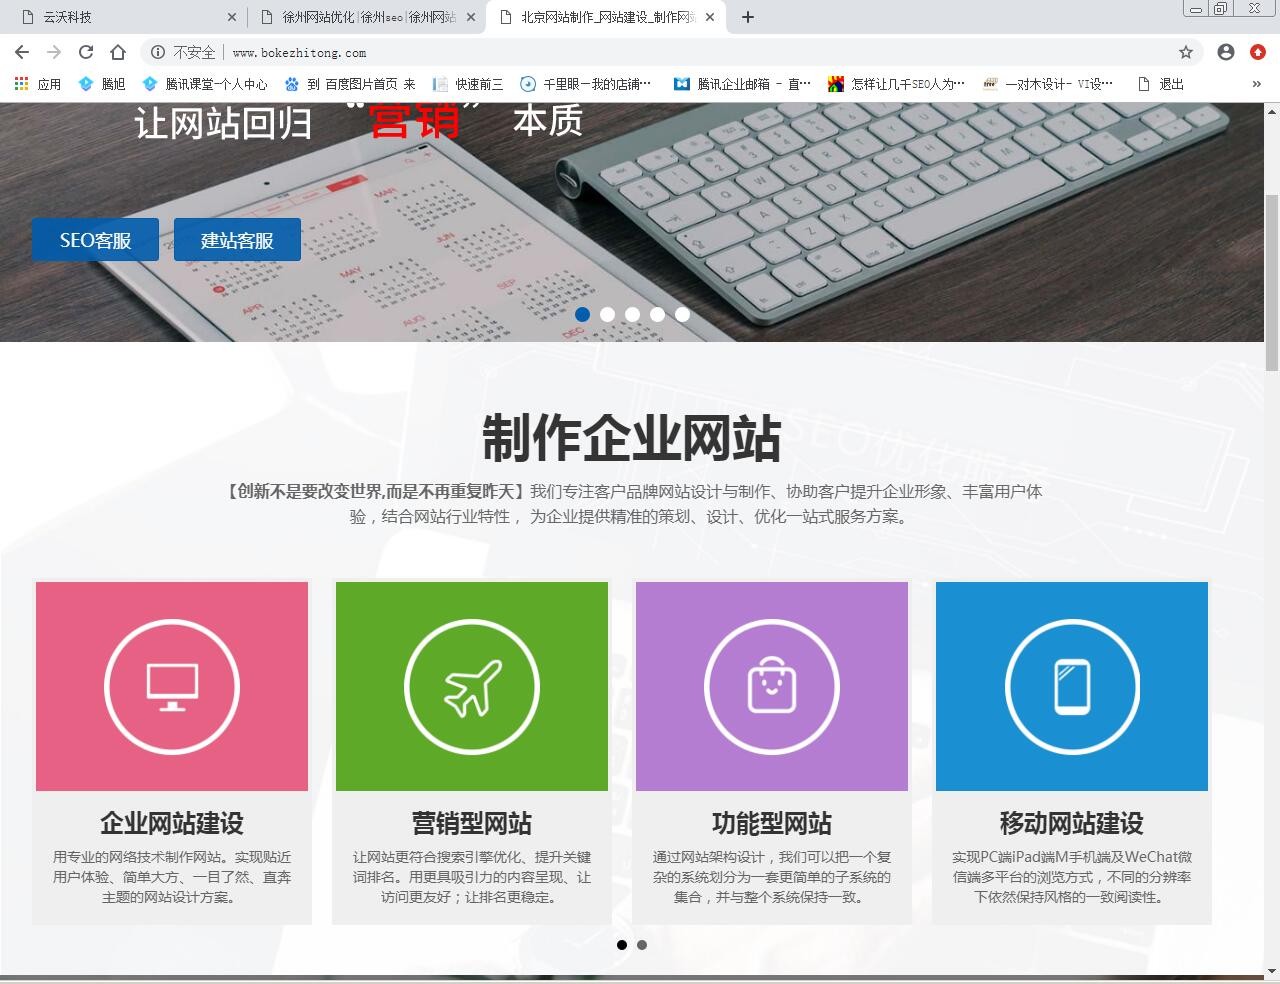Bookmark this page with the star icon

point(1186,52)
